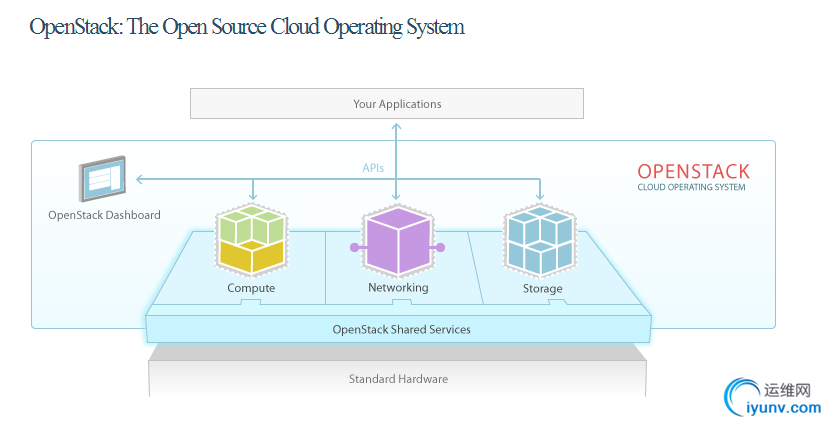The image size is (827, 424).
Task: Click the OpenStack Shared Services bar
Action: 398,329
